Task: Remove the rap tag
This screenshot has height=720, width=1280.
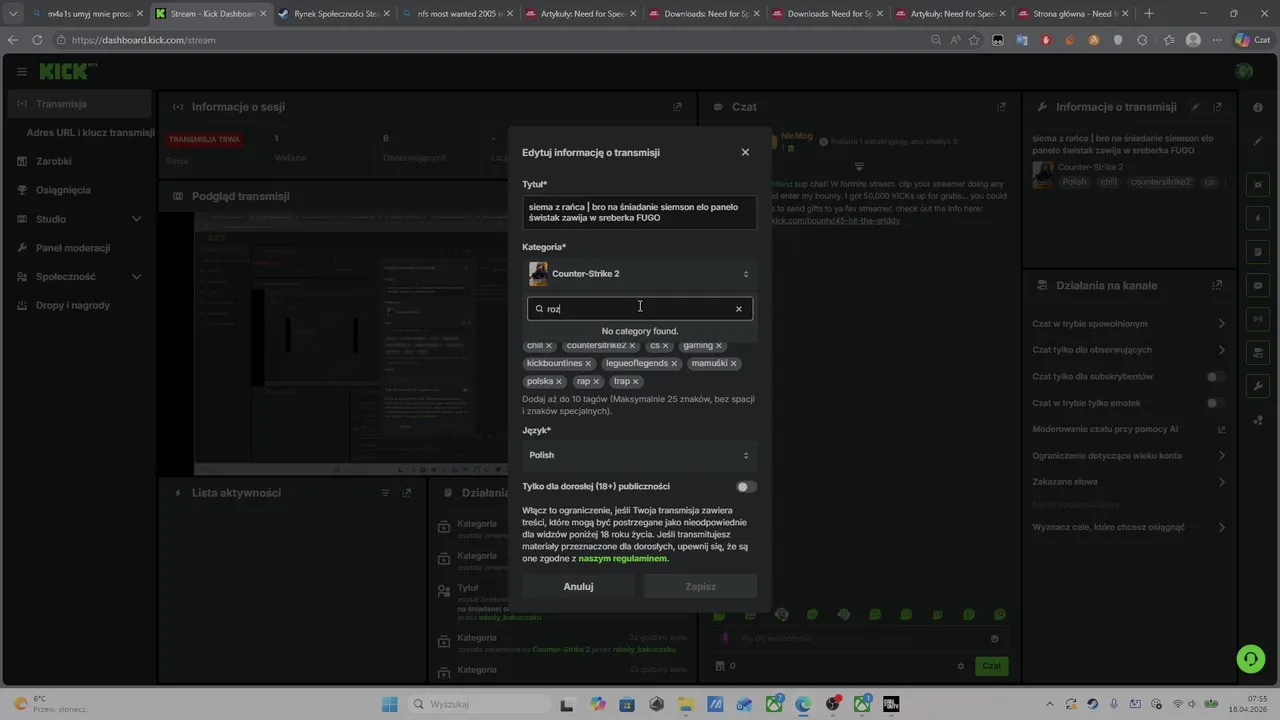Action: coord(597,382)
